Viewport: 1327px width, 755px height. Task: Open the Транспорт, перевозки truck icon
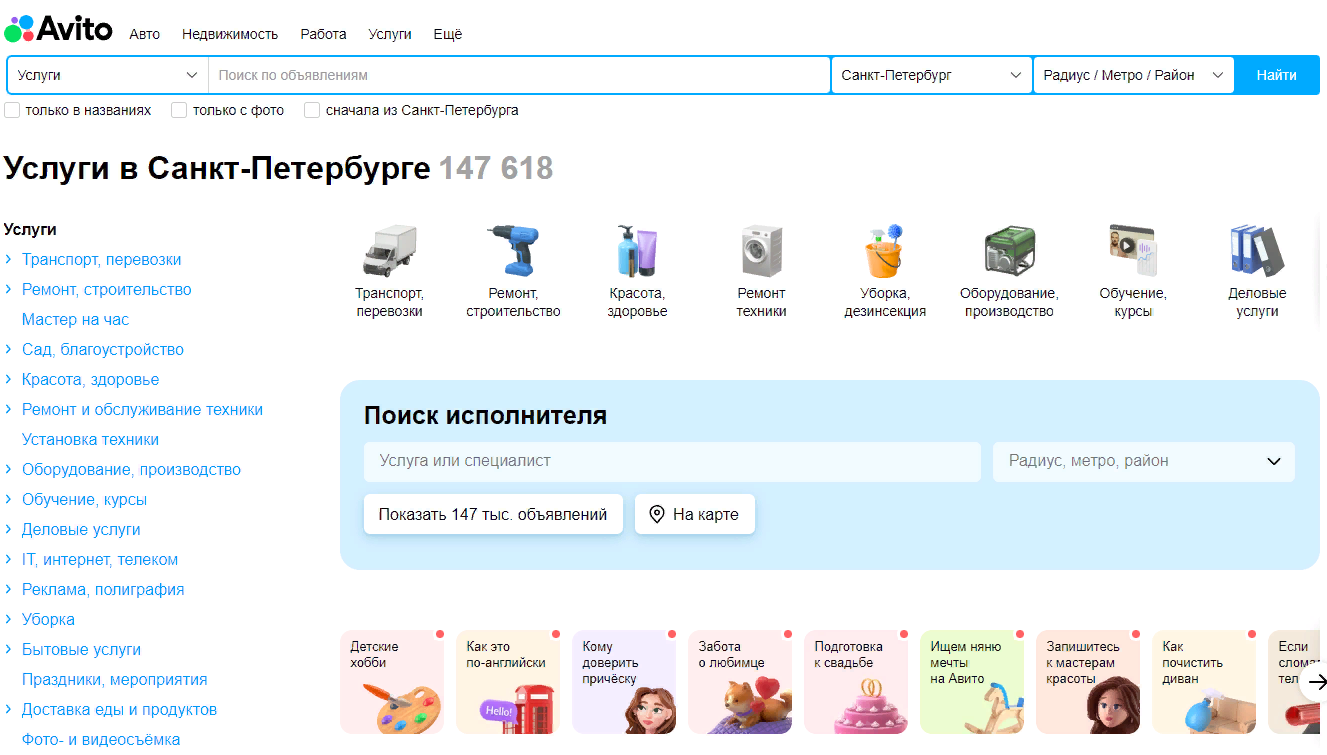click(x=389, y=250)
